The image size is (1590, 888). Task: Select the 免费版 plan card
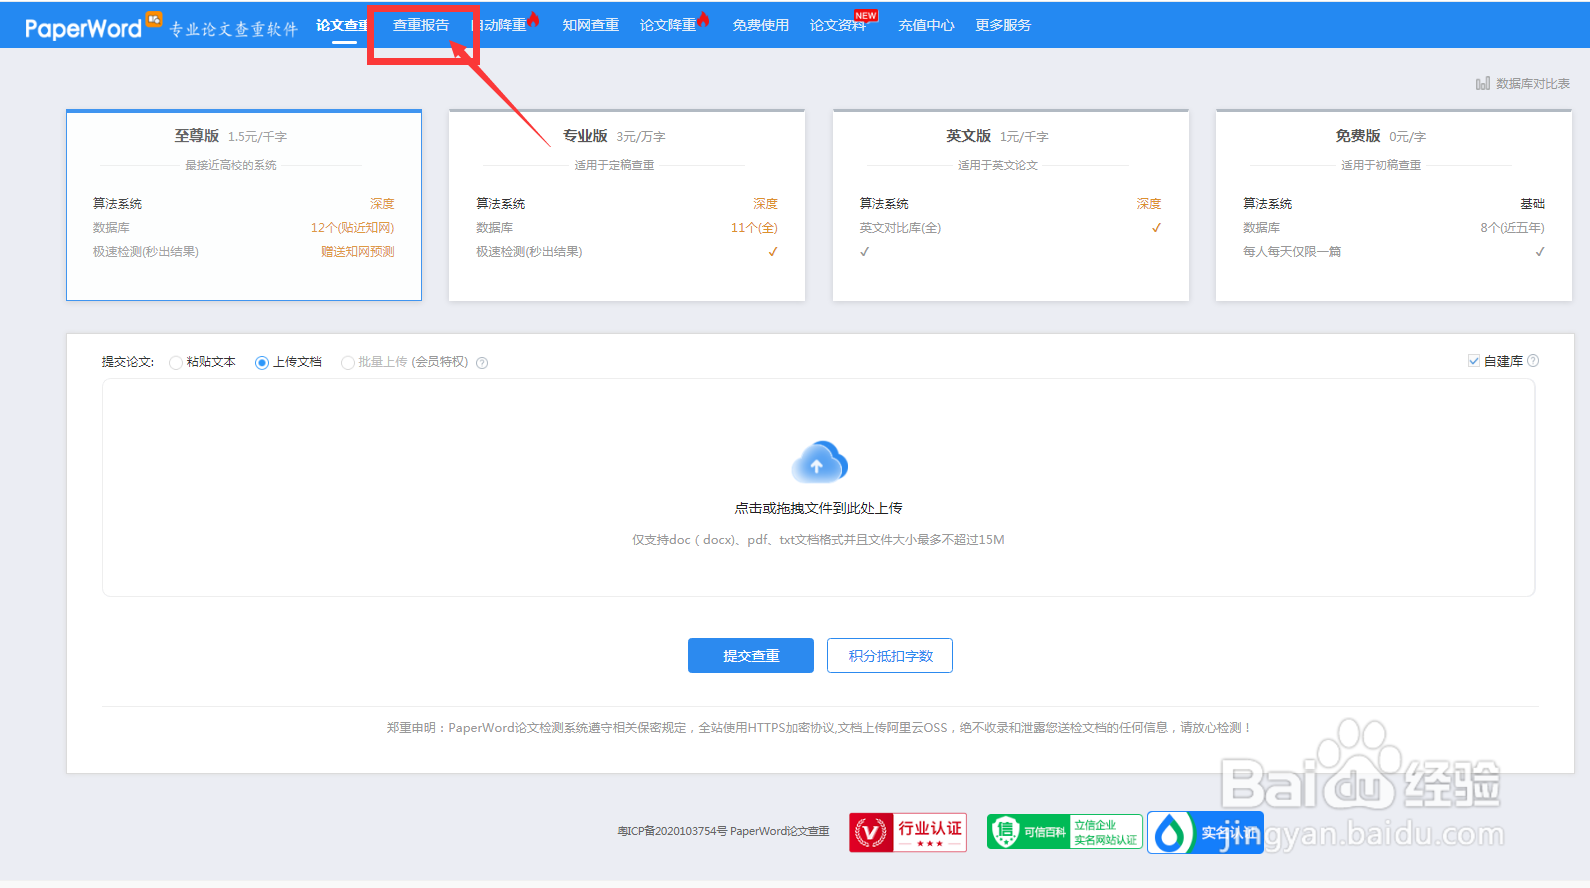coord(1394,205)
